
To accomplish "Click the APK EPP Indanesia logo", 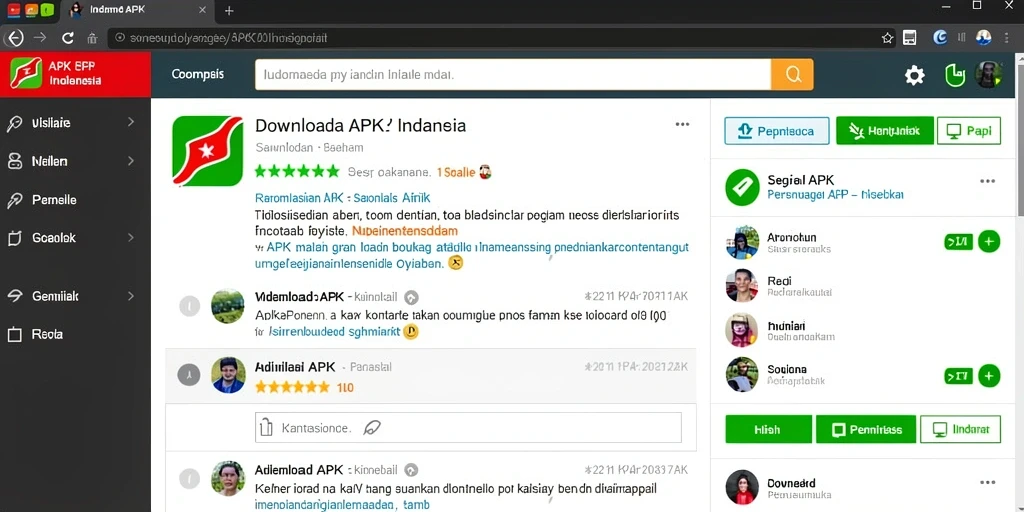I will pyautogui.click(x=26, y=73).
